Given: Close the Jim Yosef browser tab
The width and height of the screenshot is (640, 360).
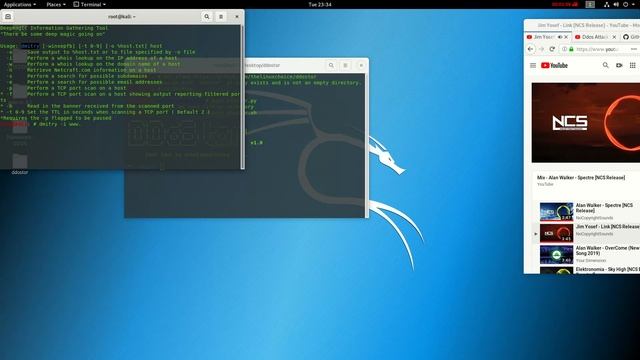Looking at the screenshot, I should coord(566,37).
